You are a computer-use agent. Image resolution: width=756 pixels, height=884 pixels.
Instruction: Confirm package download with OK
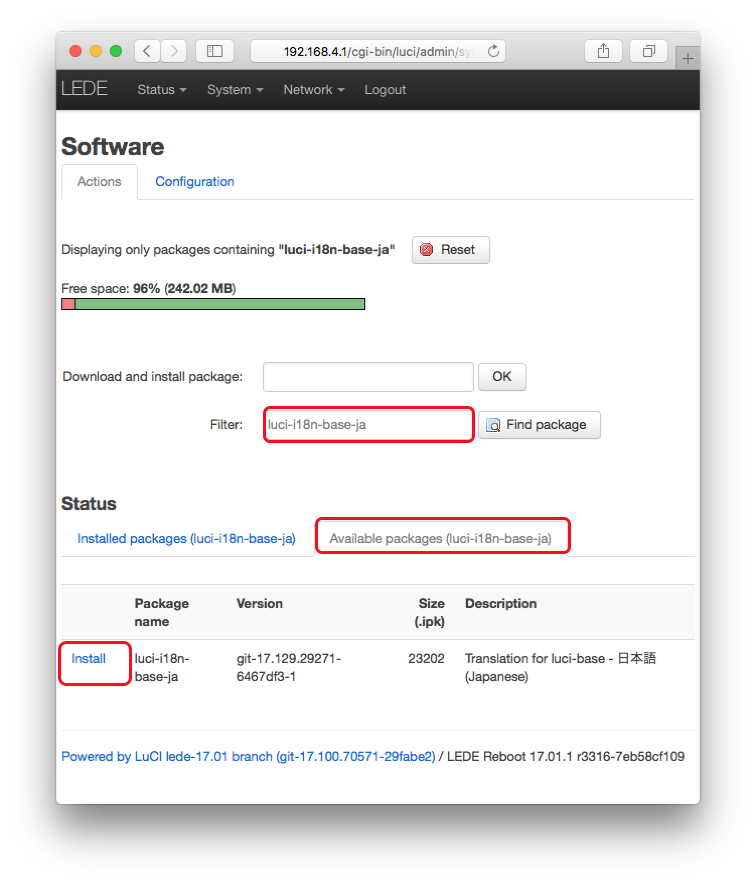pyautogui.click(x=502, y=377)
